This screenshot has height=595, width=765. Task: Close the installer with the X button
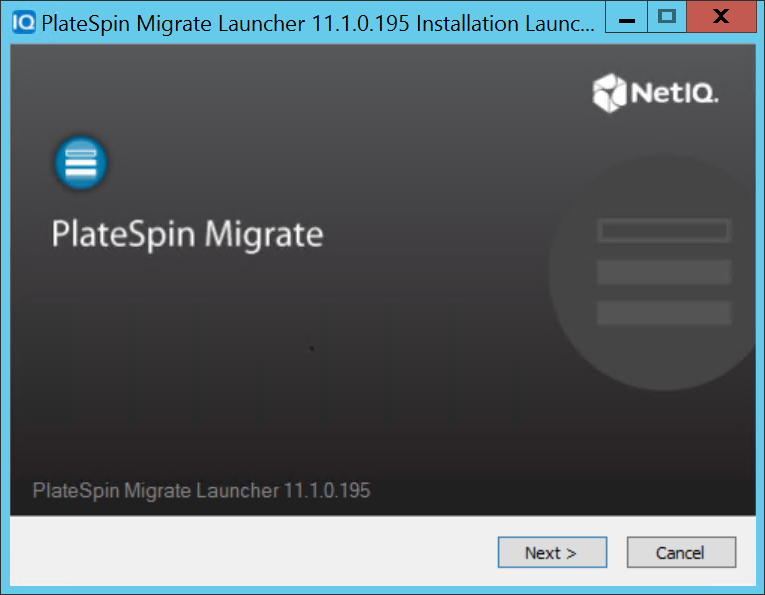(x=721, y=17)
